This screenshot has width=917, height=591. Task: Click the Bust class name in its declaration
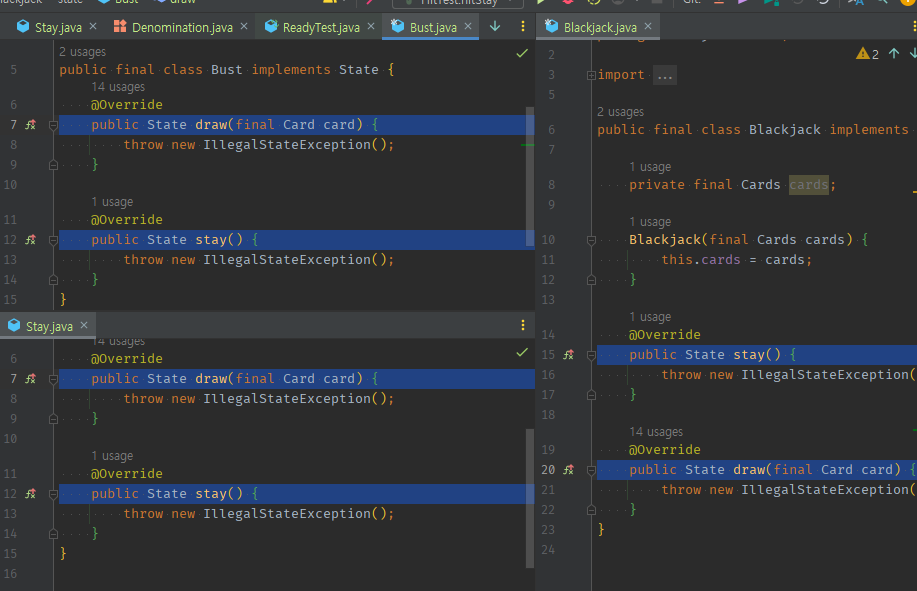[x=226, y=70]
